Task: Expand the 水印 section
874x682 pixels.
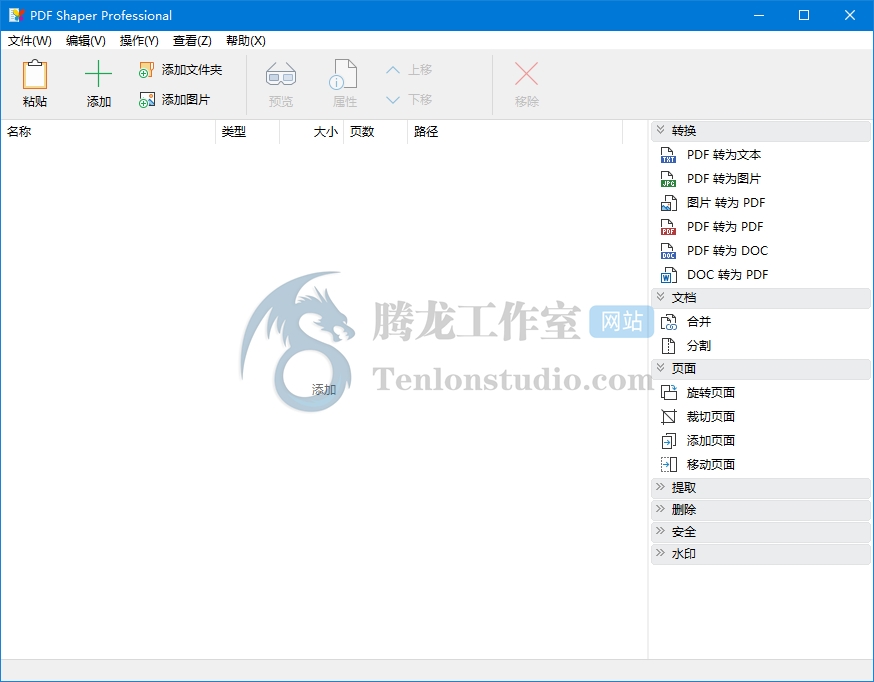Action: [760, 554]
